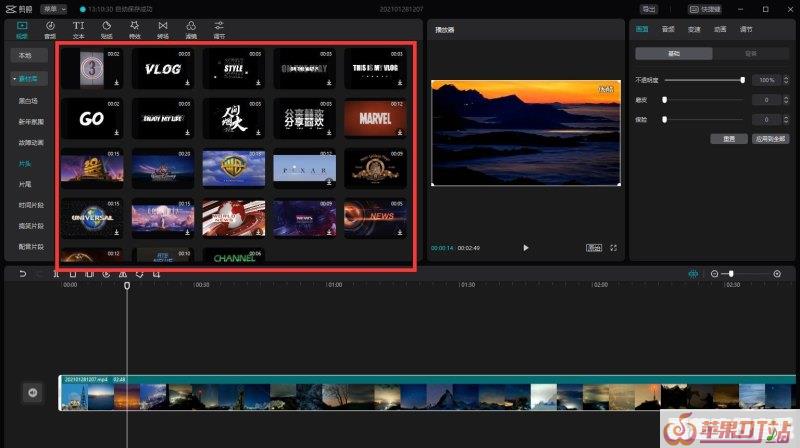Click download icon on ENJOY MY LIFE clip
The width and height of the screenshot is (800, 448).
coord(187,133)
